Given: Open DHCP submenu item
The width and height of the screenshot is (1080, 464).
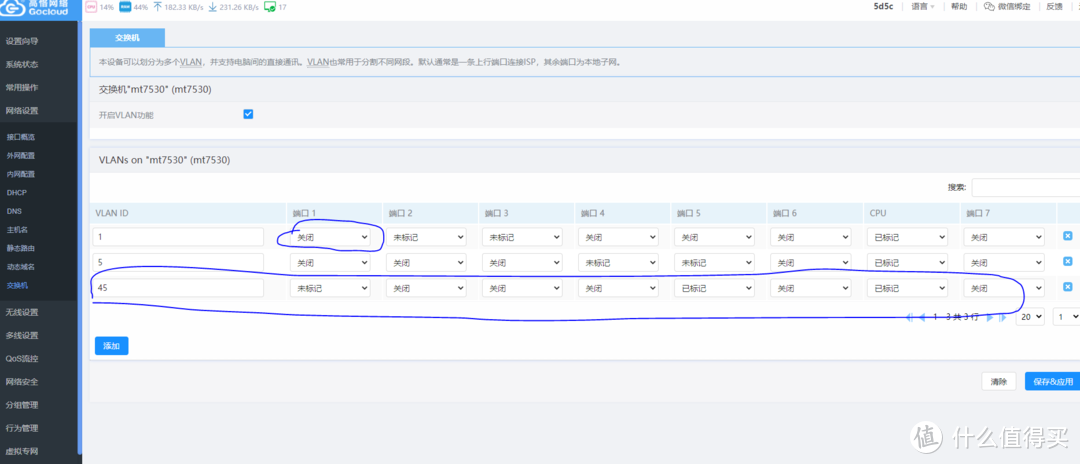Looking at the screenshot, I should tap(17, 193).
